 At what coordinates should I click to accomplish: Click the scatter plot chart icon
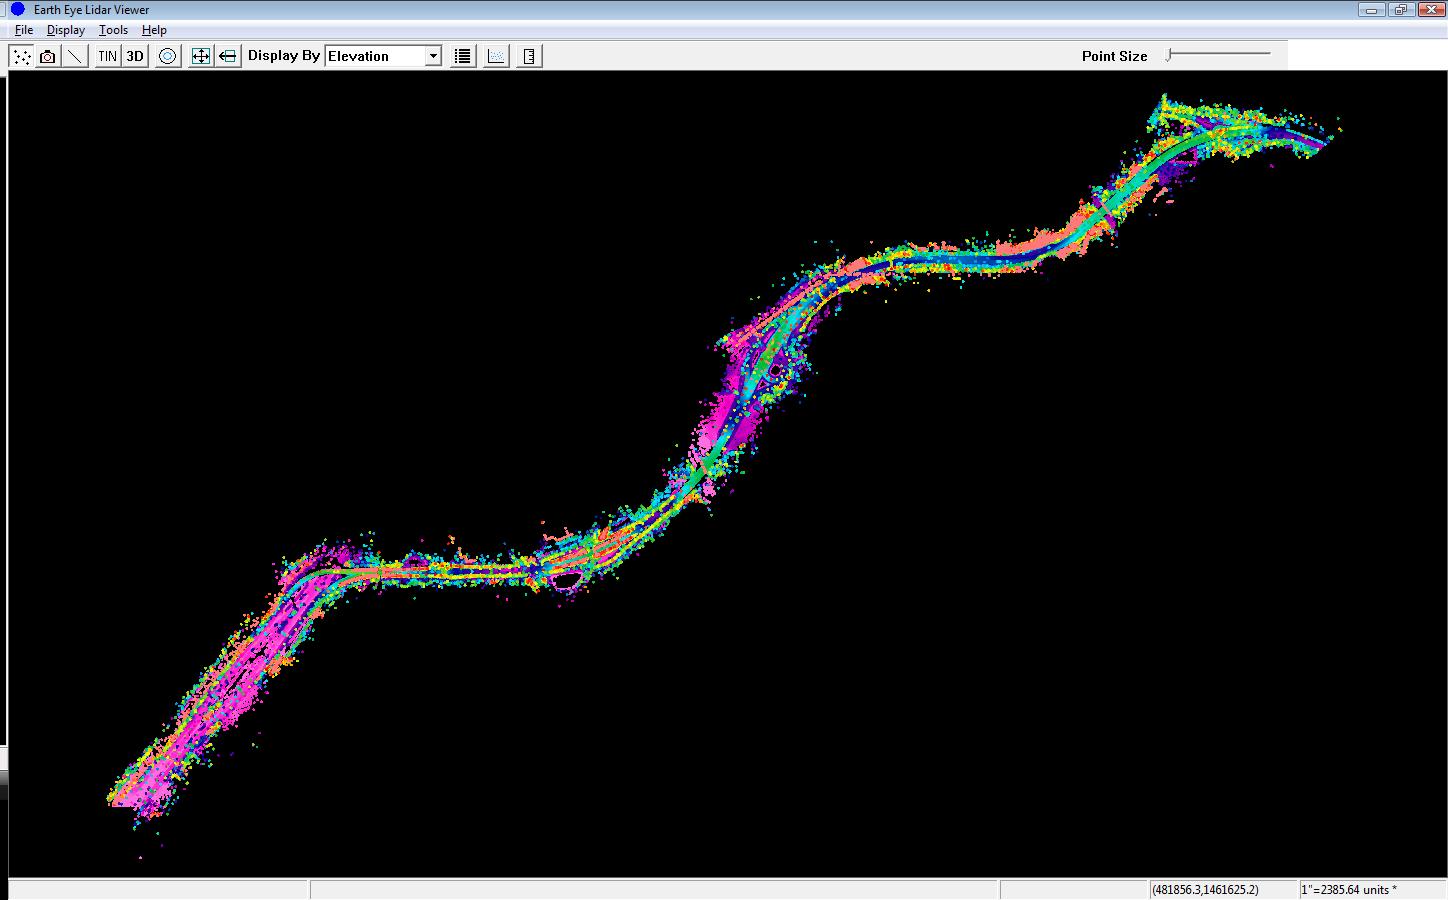496,56
